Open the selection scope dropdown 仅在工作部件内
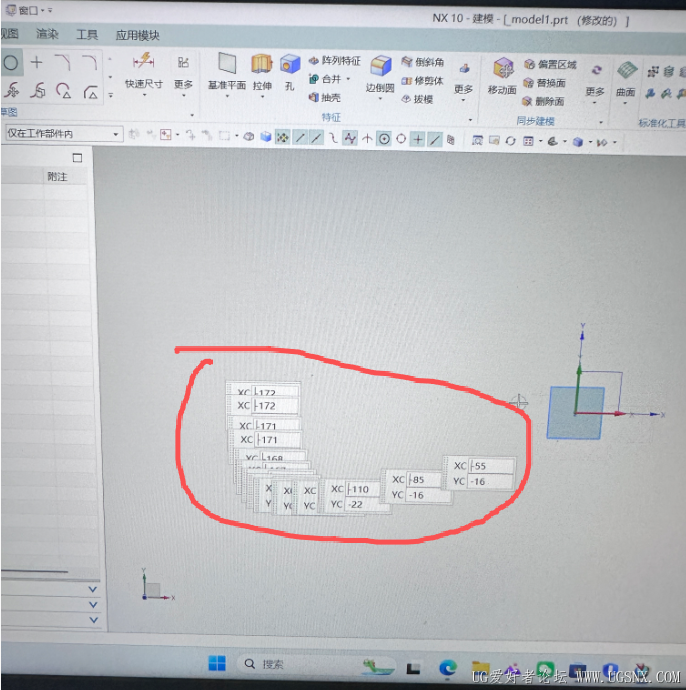Screen dimensions: 686x690 pos(63,133)
